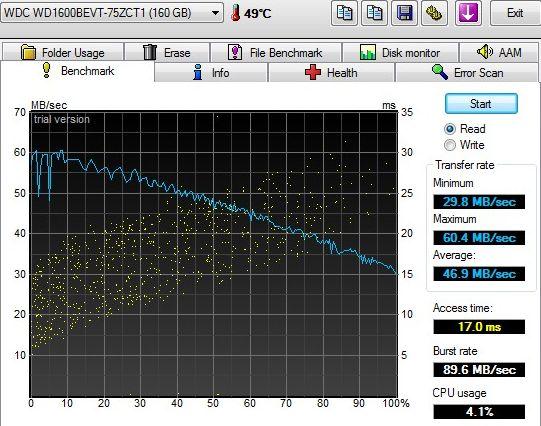This screenshot has height=426, width=541.
Task: Open the Erase tab
Action: coord(167,52)
